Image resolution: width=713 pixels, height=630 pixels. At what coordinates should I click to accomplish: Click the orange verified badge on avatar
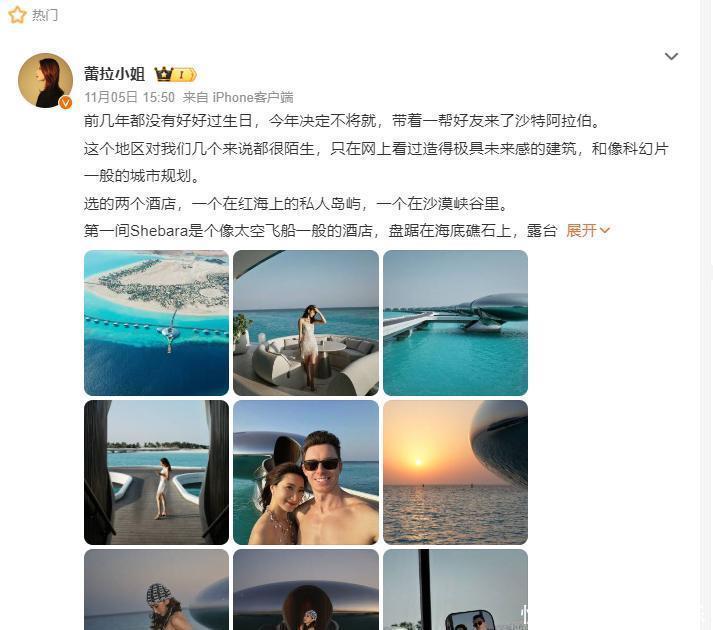66,103
